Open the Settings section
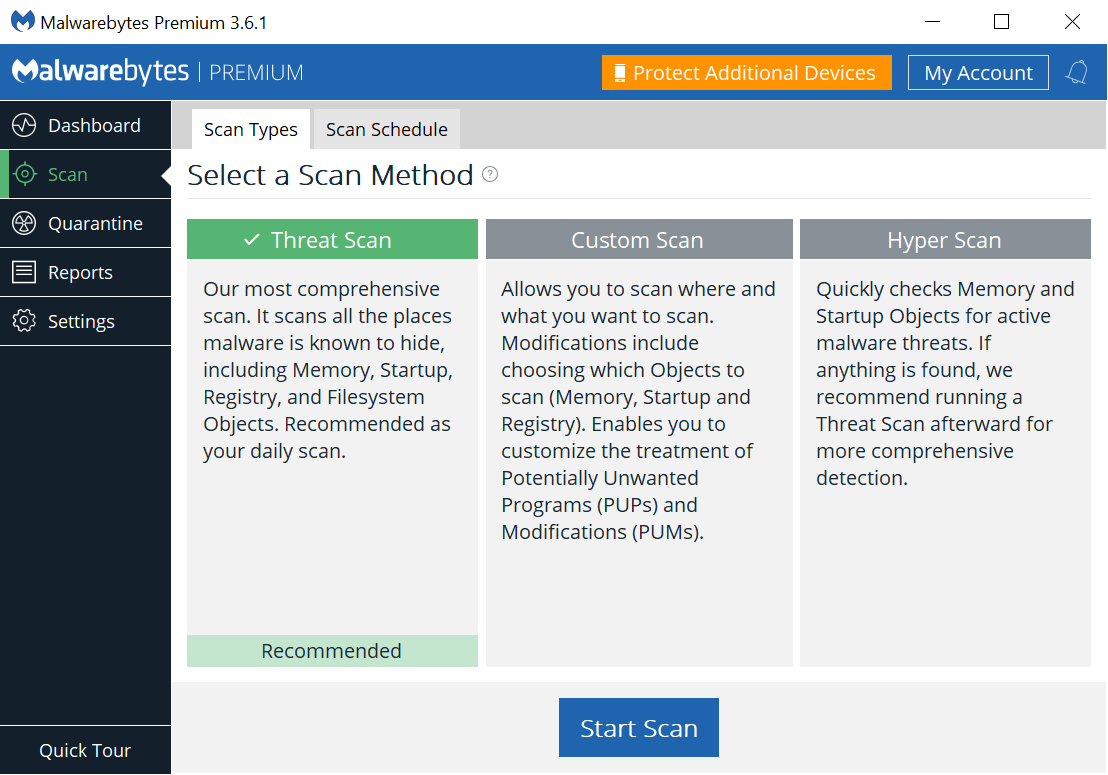 click(x=86, y=321)
